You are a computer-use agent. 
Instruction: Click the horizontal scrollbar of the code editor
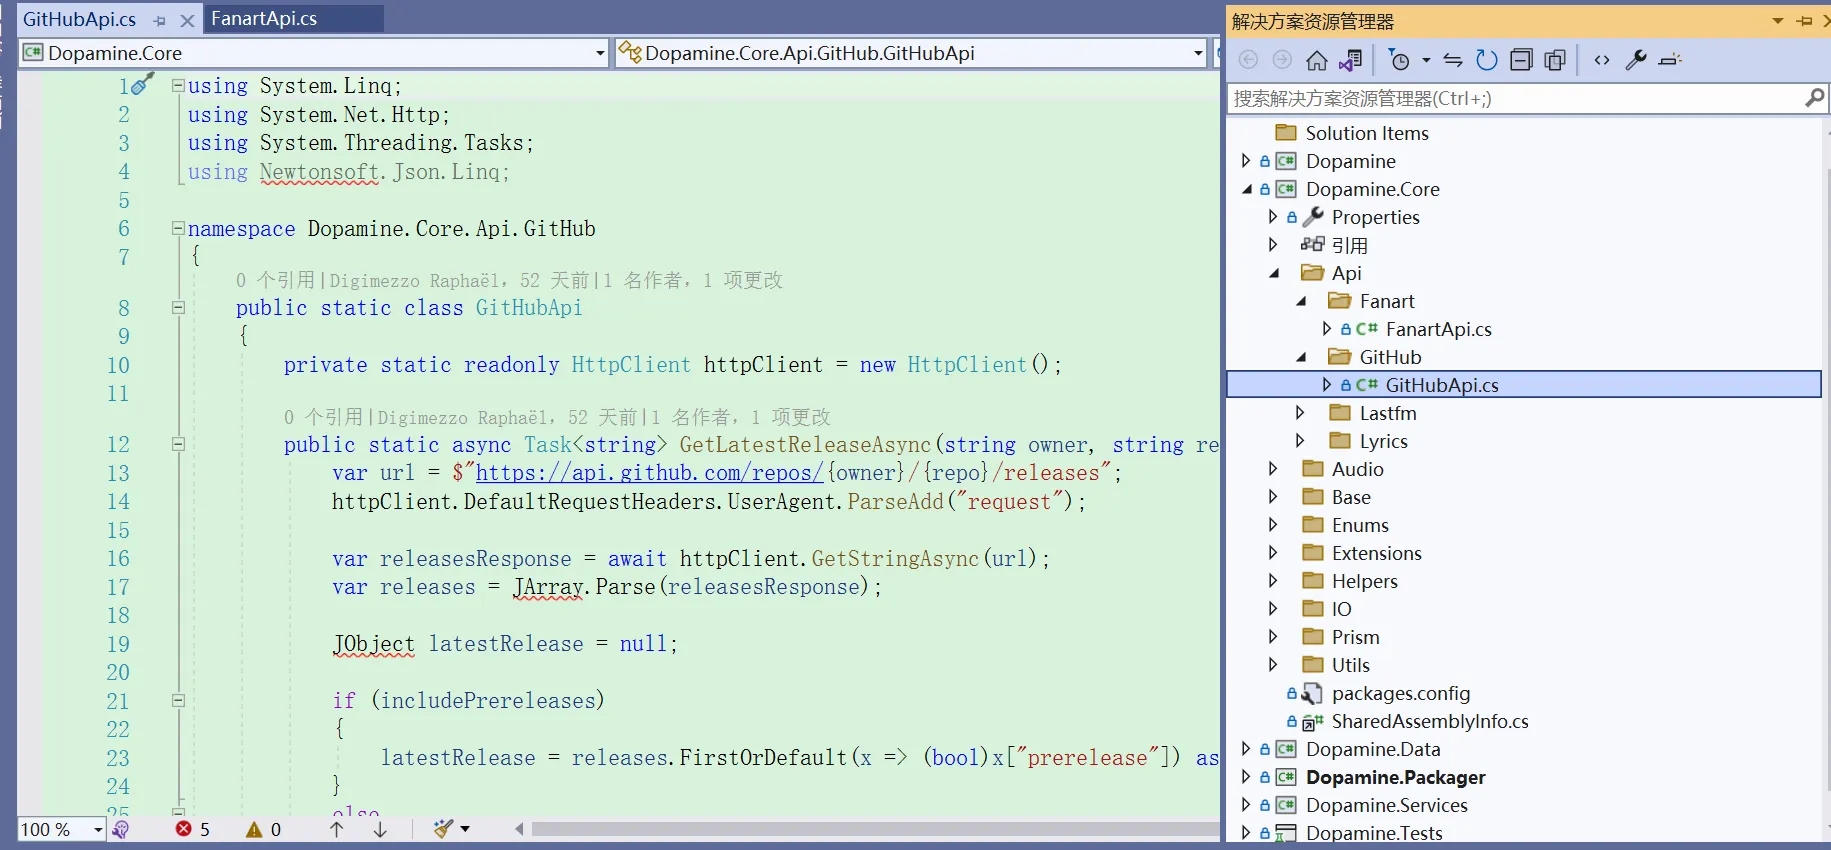pos(870,829)
